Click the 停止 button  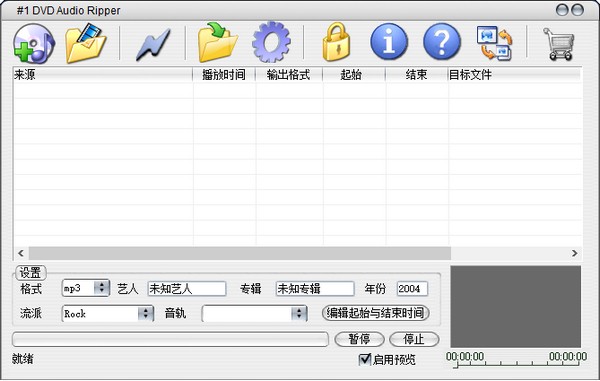pos(414,339)
